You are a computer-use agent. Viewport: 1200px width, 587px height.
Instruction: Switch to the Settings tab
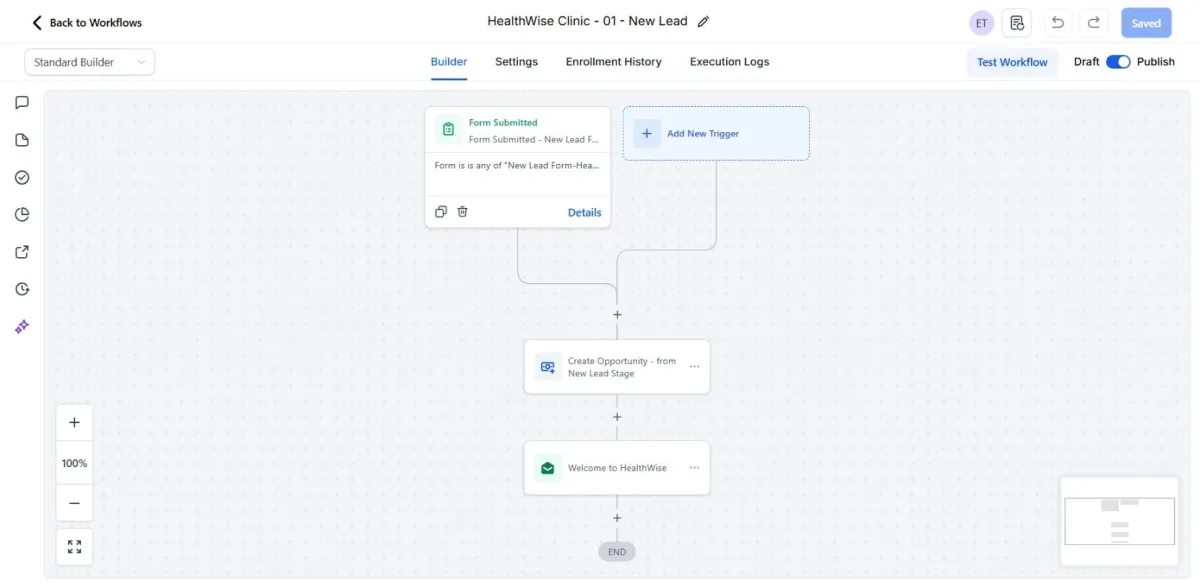click(516, 62)
